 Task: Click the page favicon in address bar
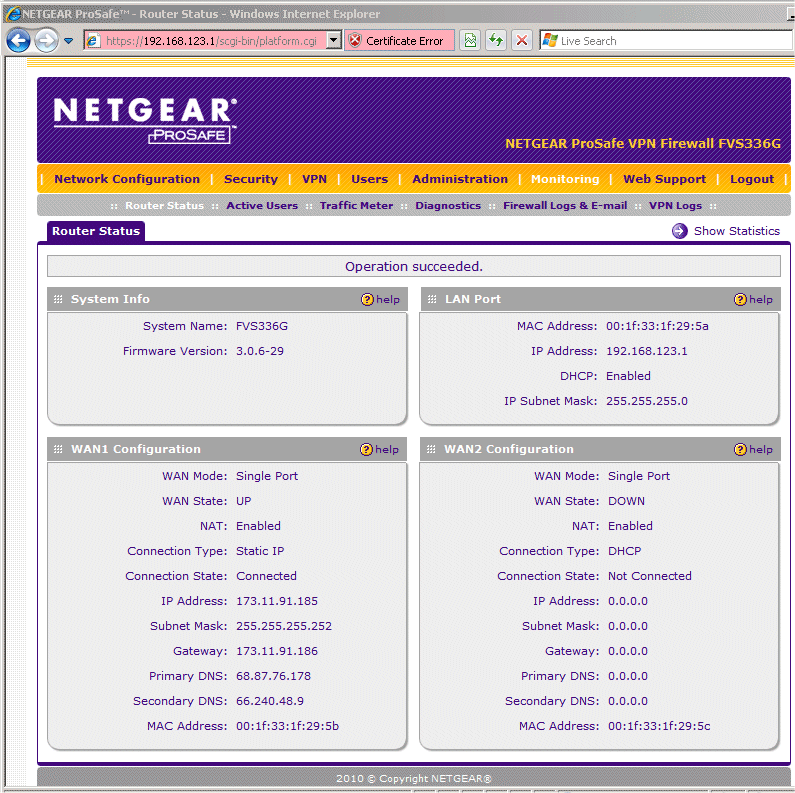(93, 41)
